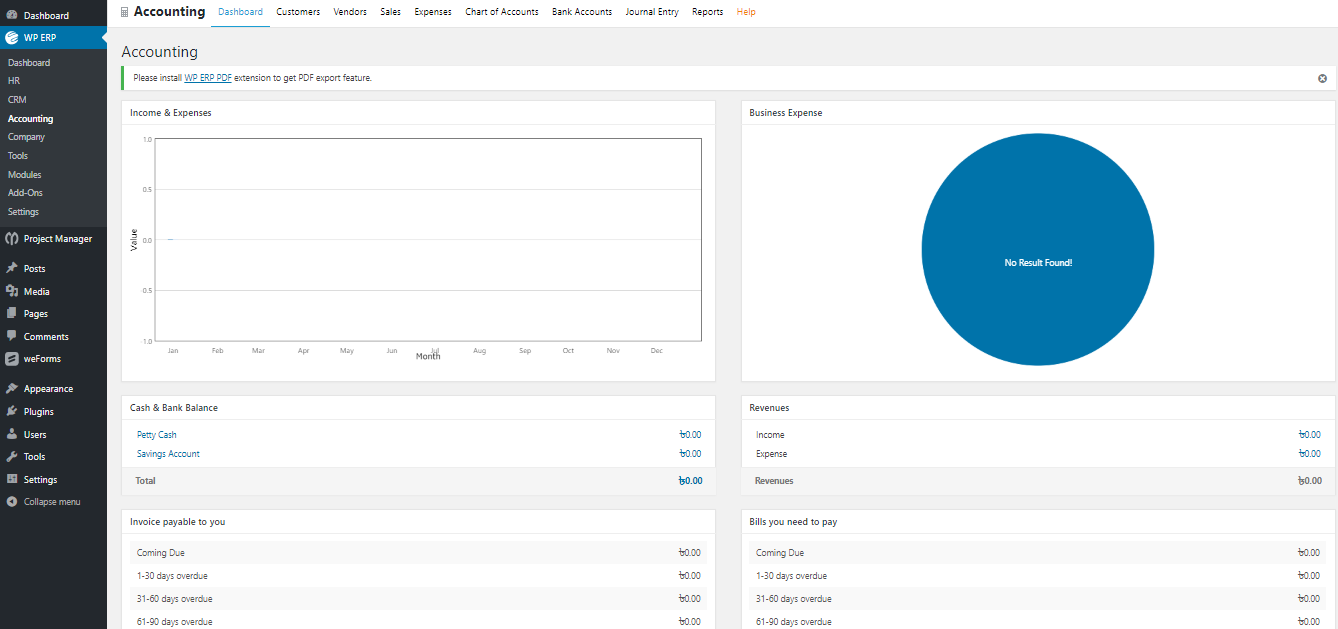Image resolution: width=1338 pixels, height=629 pixels.
Task: Click the Users person icon
Action: pyautogui.click(x=12, y=434)
